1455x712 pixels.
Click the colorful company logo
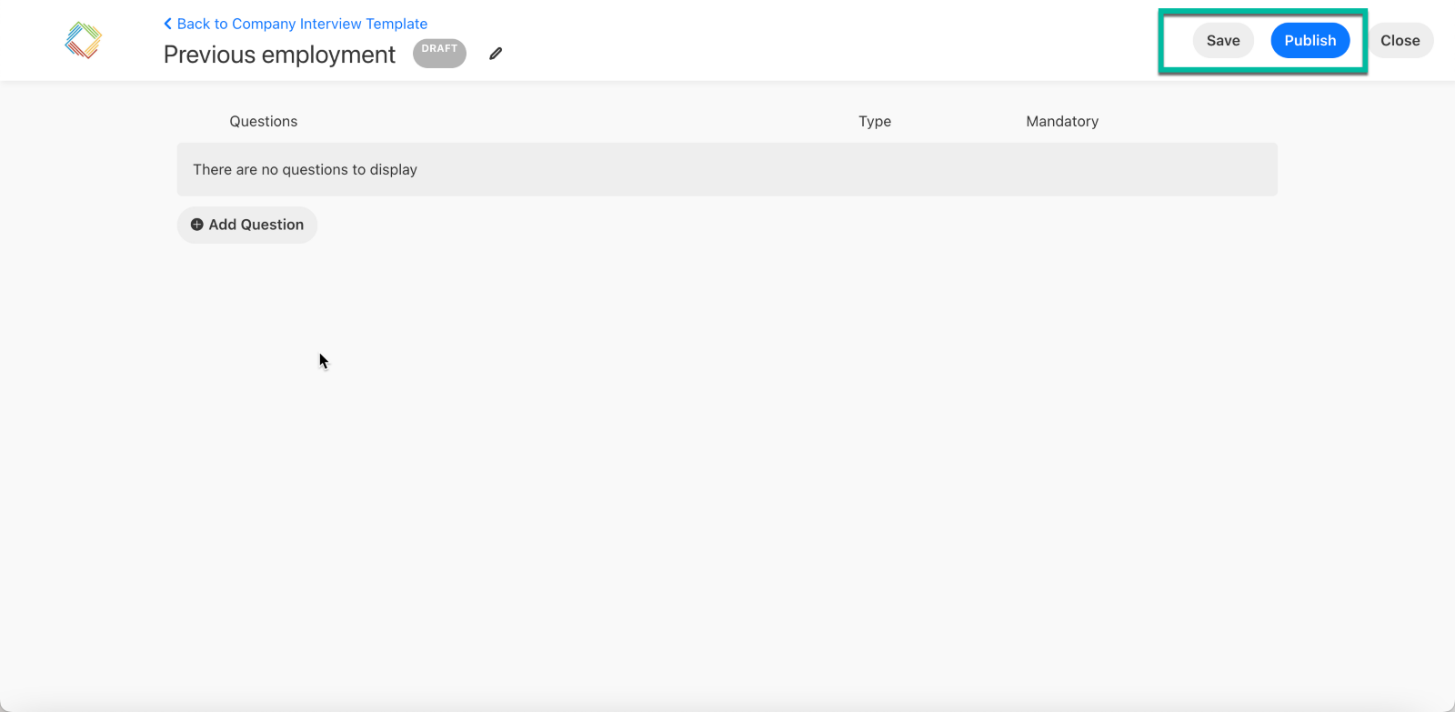(x=84, y=40)
